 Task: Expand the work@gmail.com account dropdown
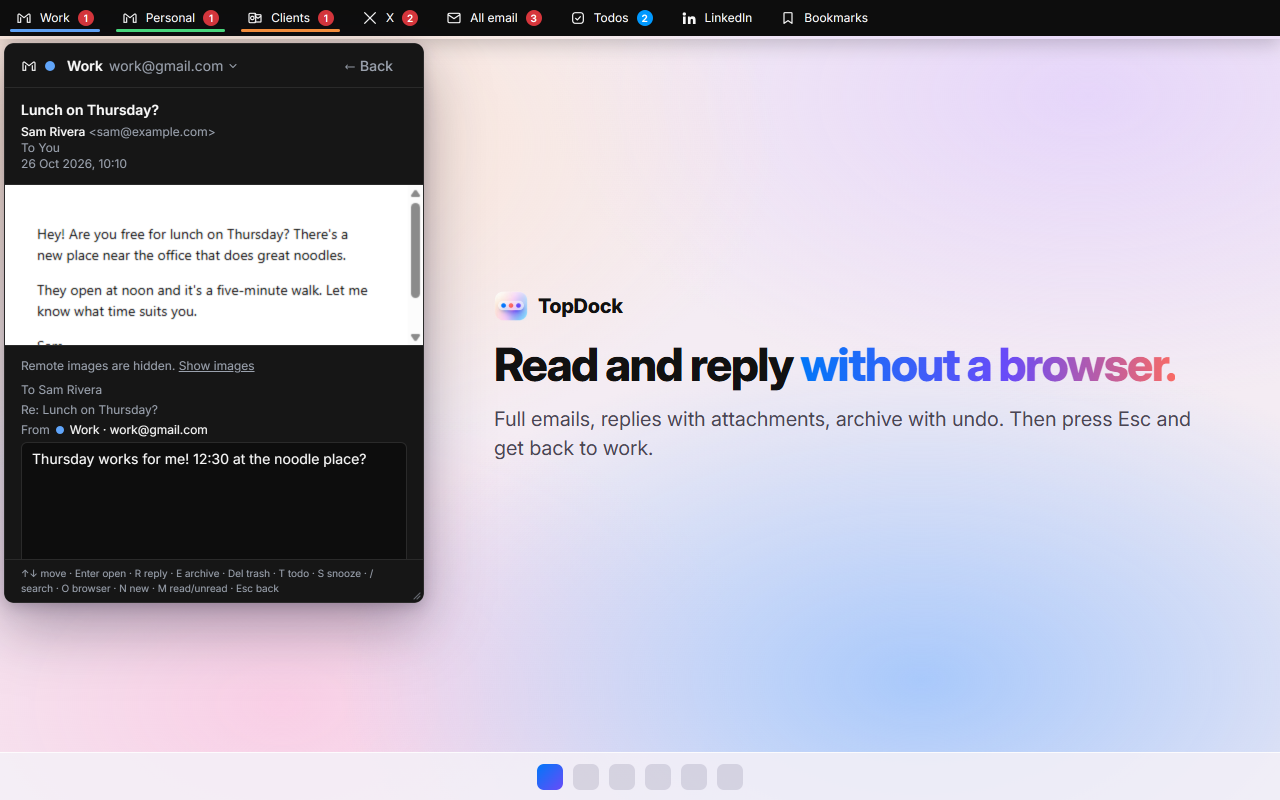pos(173,66)
